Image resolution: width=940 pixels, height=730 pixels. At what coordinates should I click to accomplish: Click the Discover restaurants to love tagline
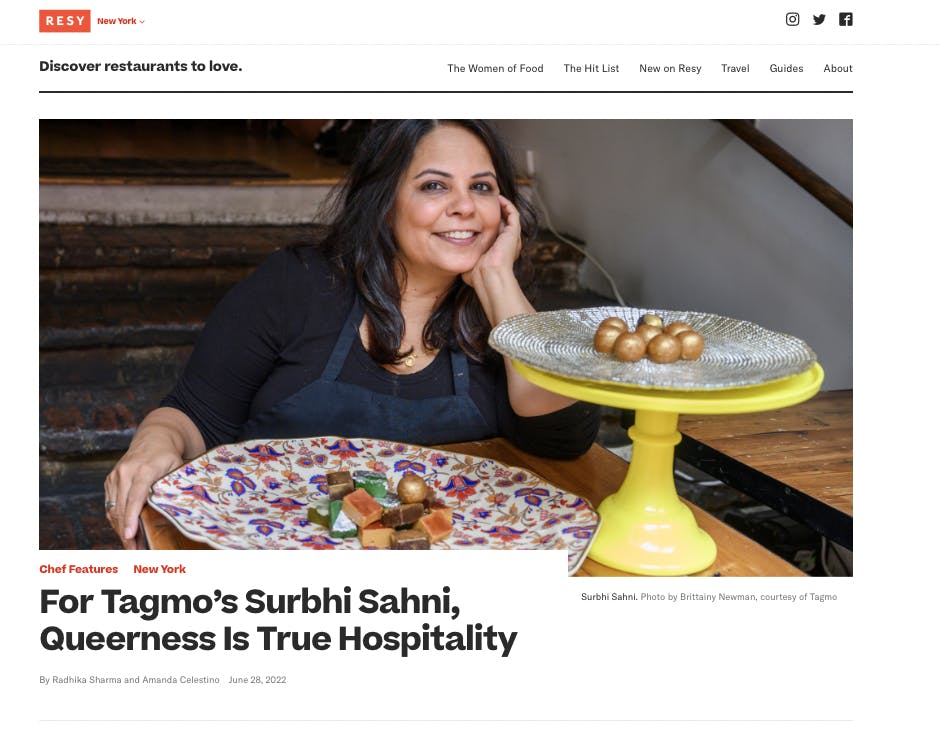140,66
